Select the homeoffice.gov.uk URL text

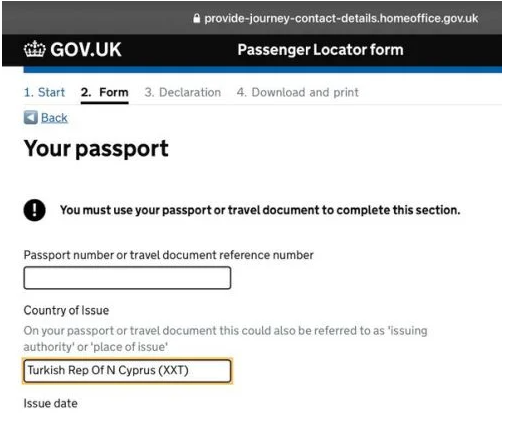coord(341,18)
